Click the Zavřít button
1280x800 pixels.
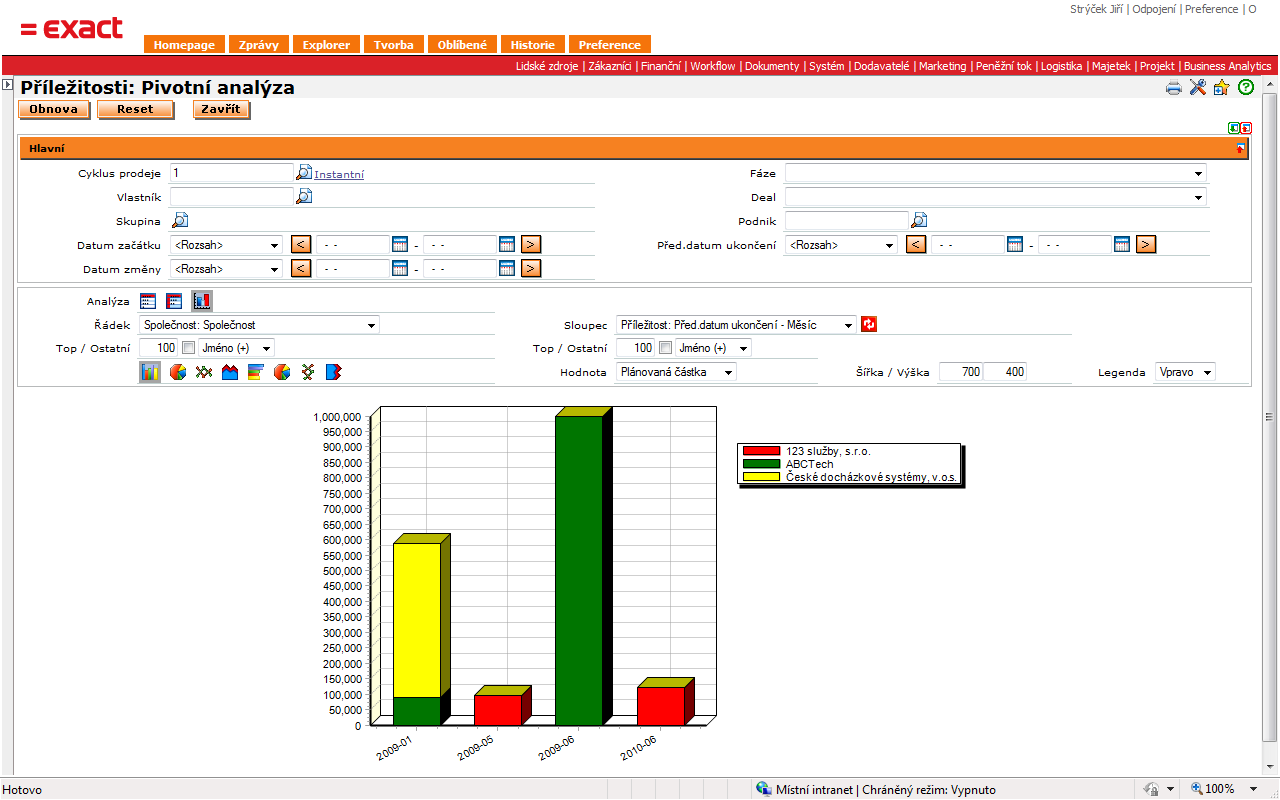tap(221, 109)
